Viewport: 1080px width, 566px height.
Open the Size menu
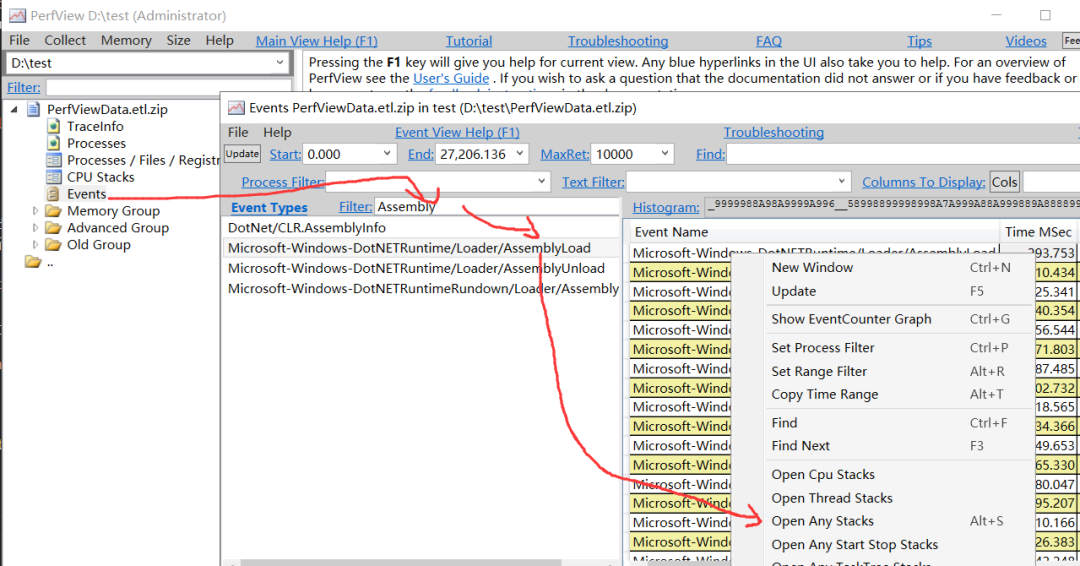(x=178, y=41)
